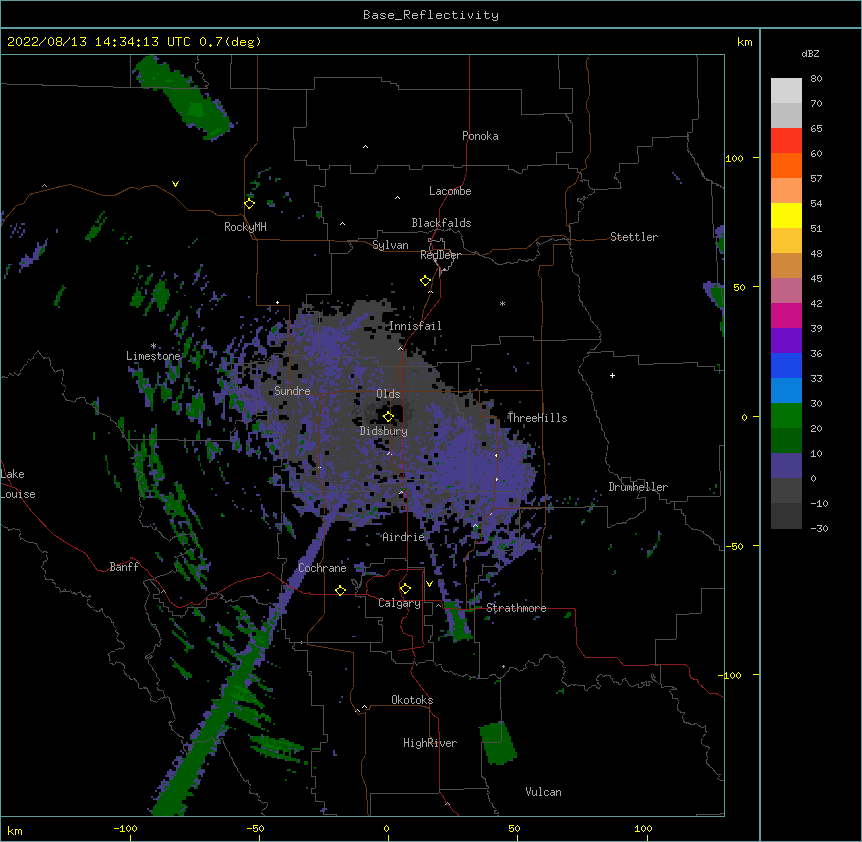Click the white caret marker west of Ponoka
The width and height of the screenshot is (862, 842).
coord(365,147)
